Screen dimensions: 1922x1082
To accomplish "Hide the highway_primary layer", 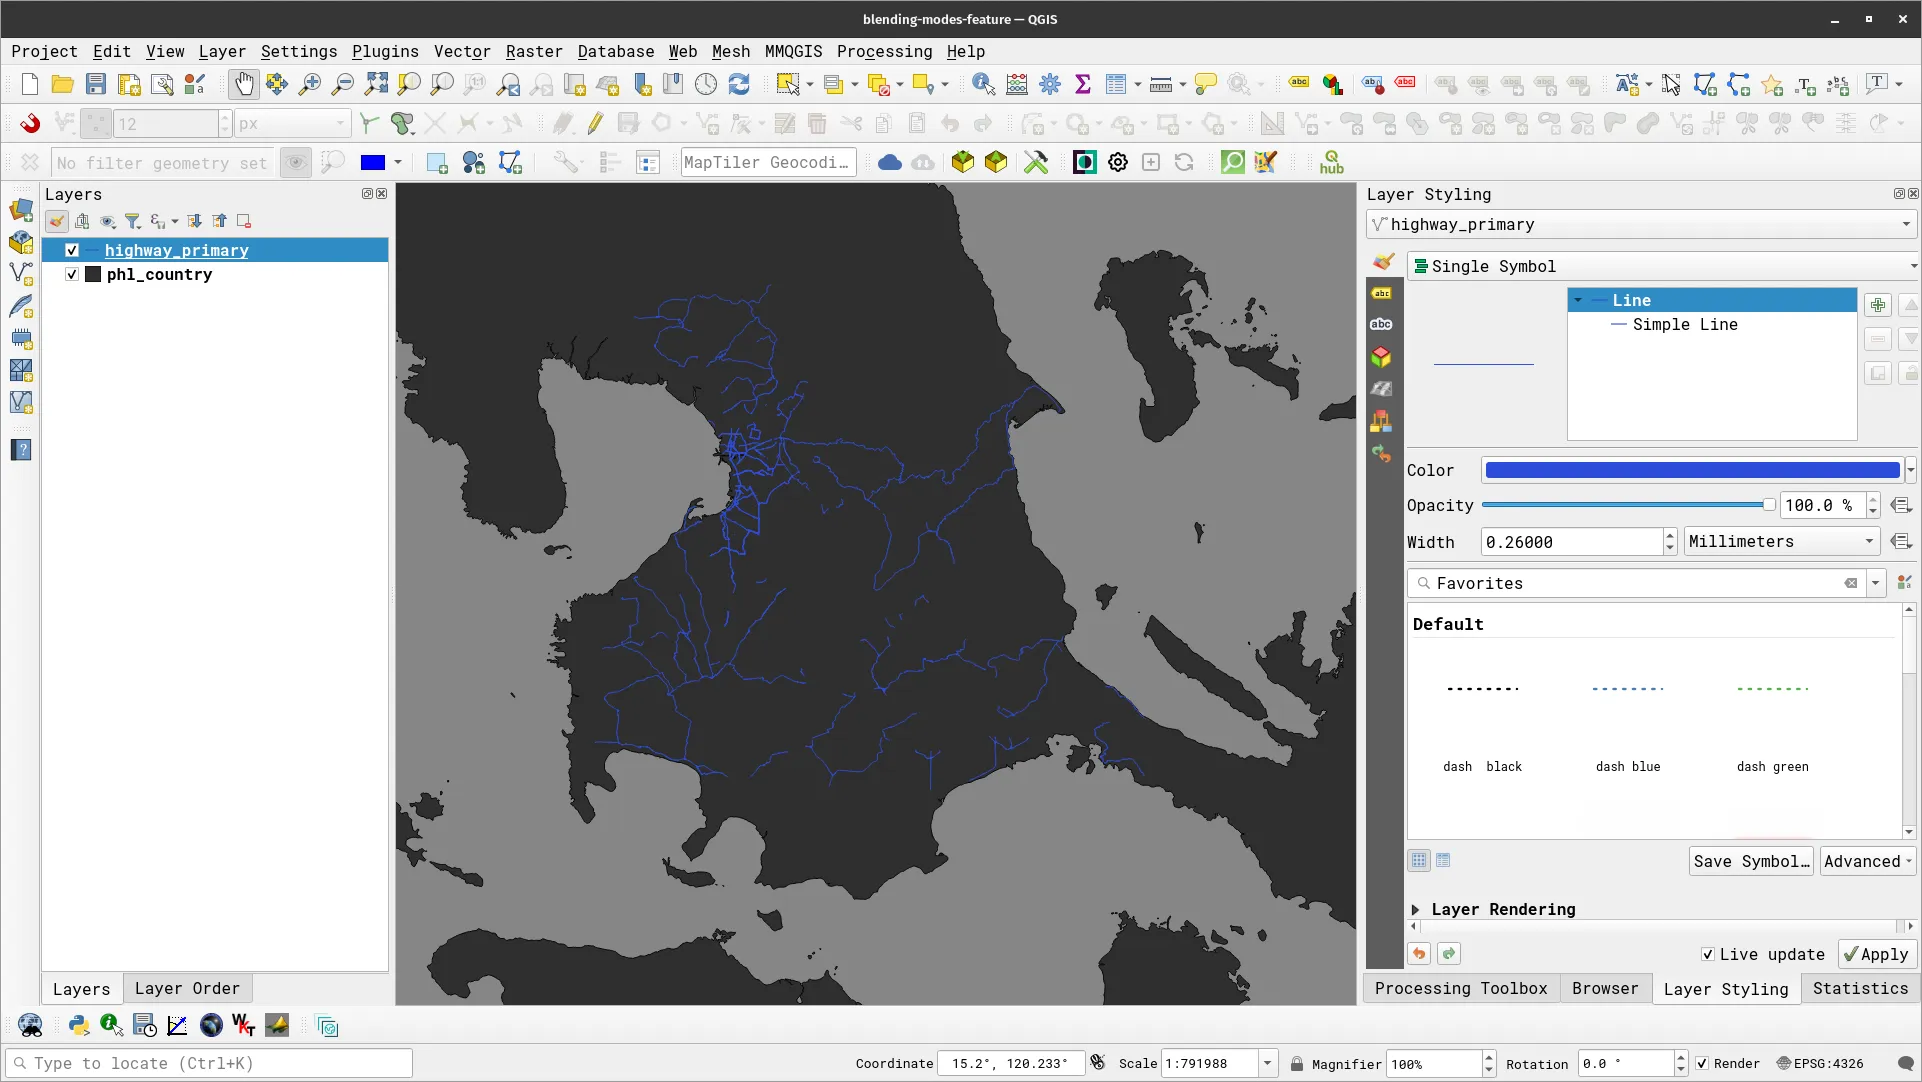I will pos(72,250).
